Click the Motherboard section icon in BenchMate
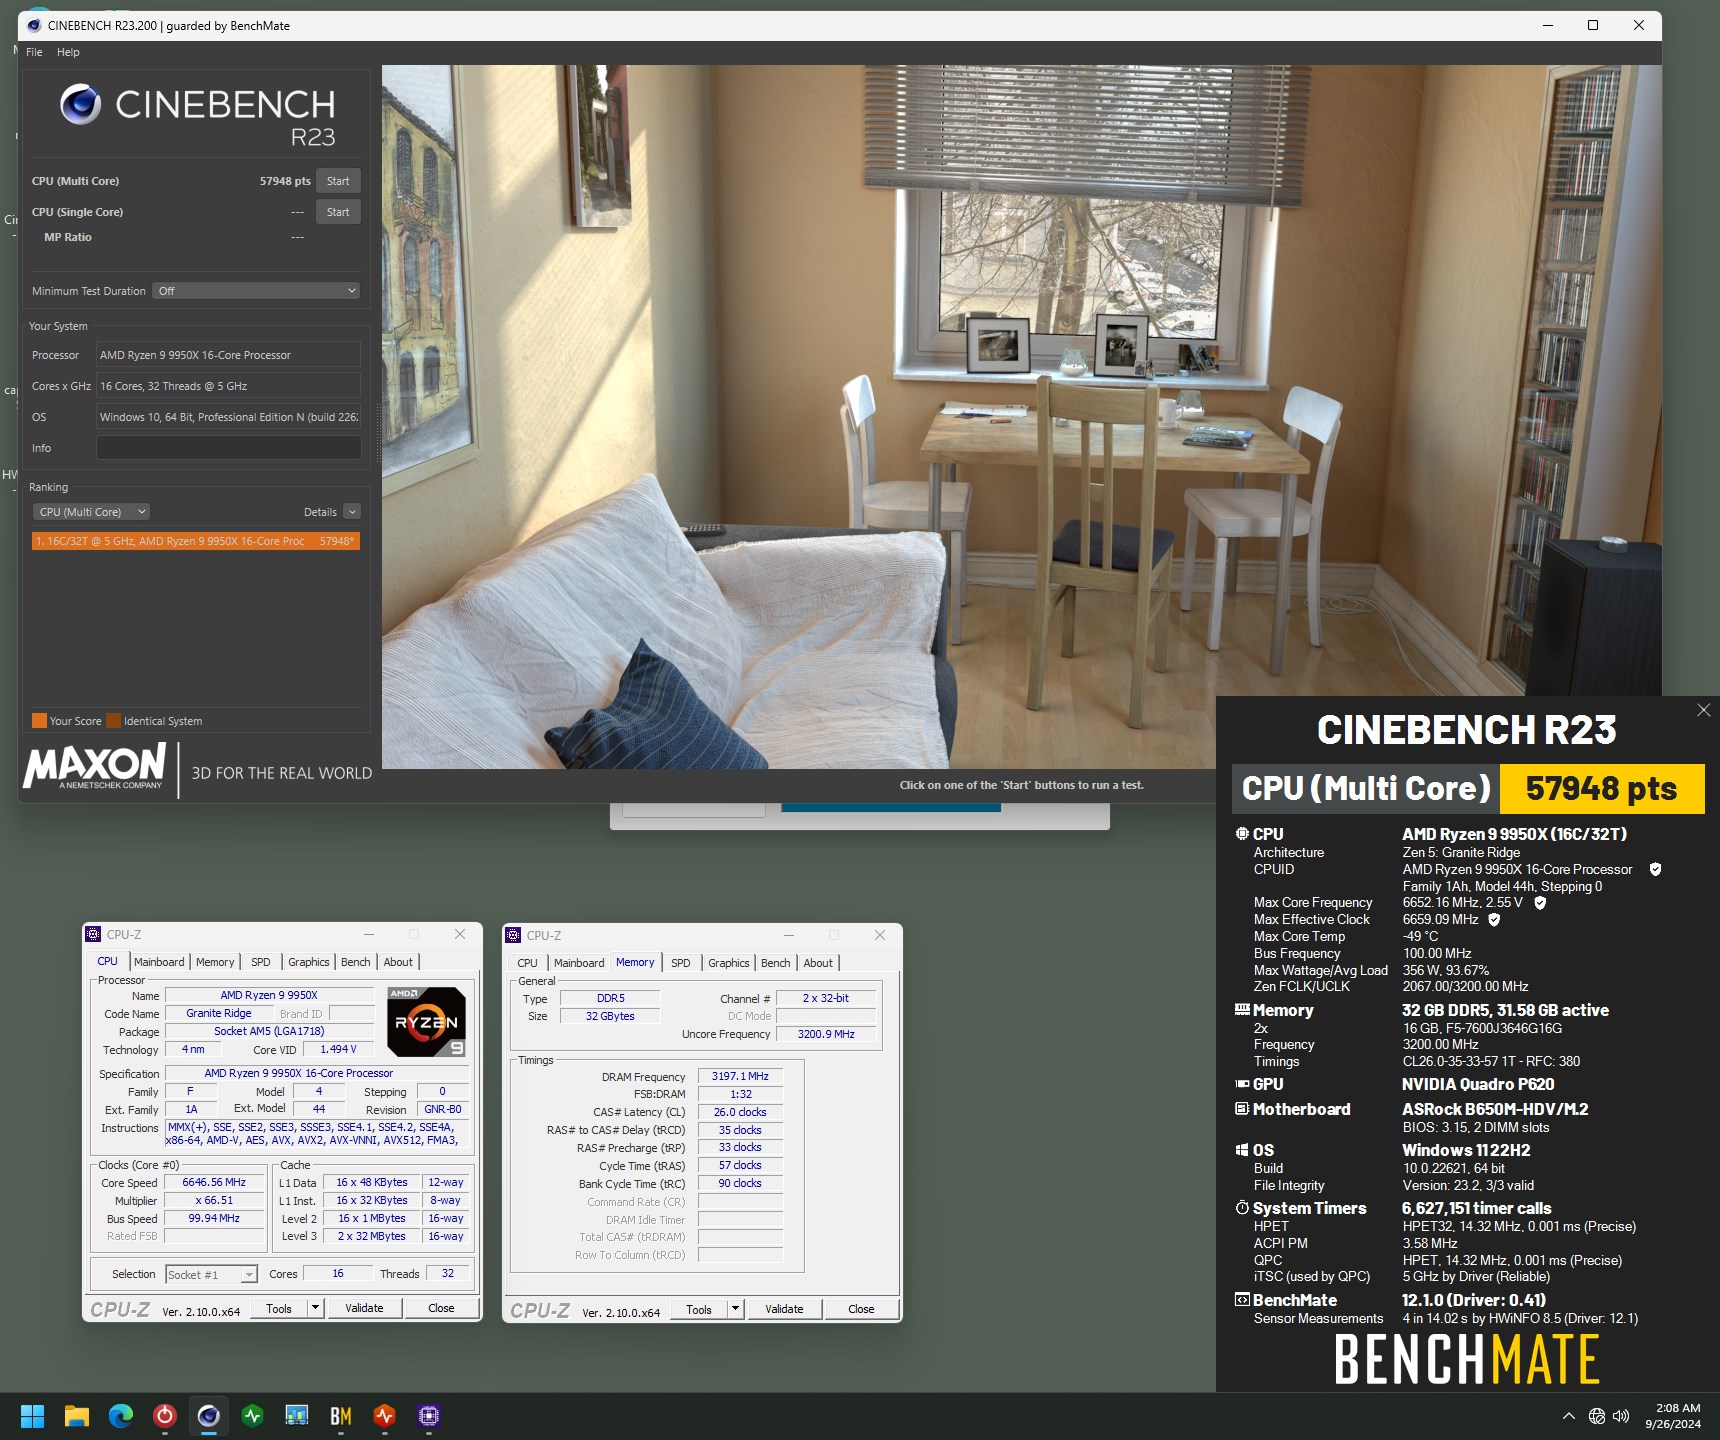The image size is (1720, 1440). tap(1242, 1109)
